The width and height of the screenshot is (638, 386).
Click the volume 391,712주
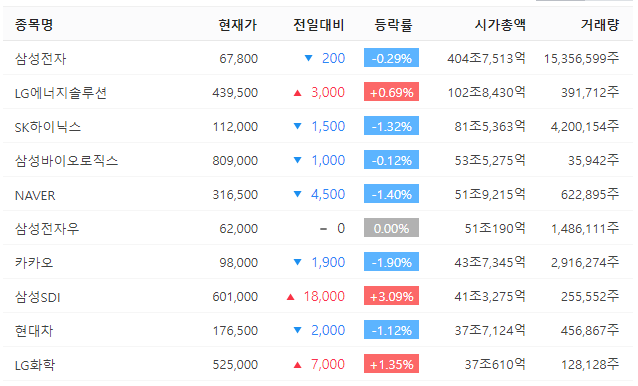(590, 93)
